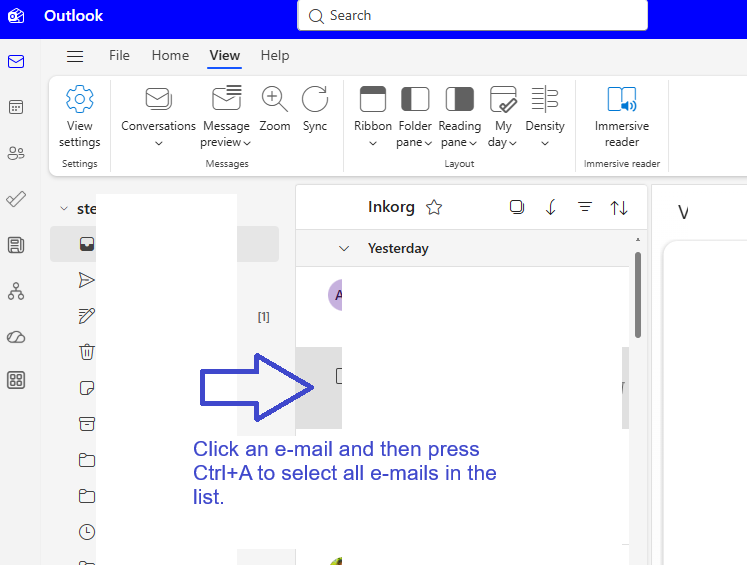This screenshot has width=747, height=565.
Task: Open Mail in the left app bar
Action: 16,61
